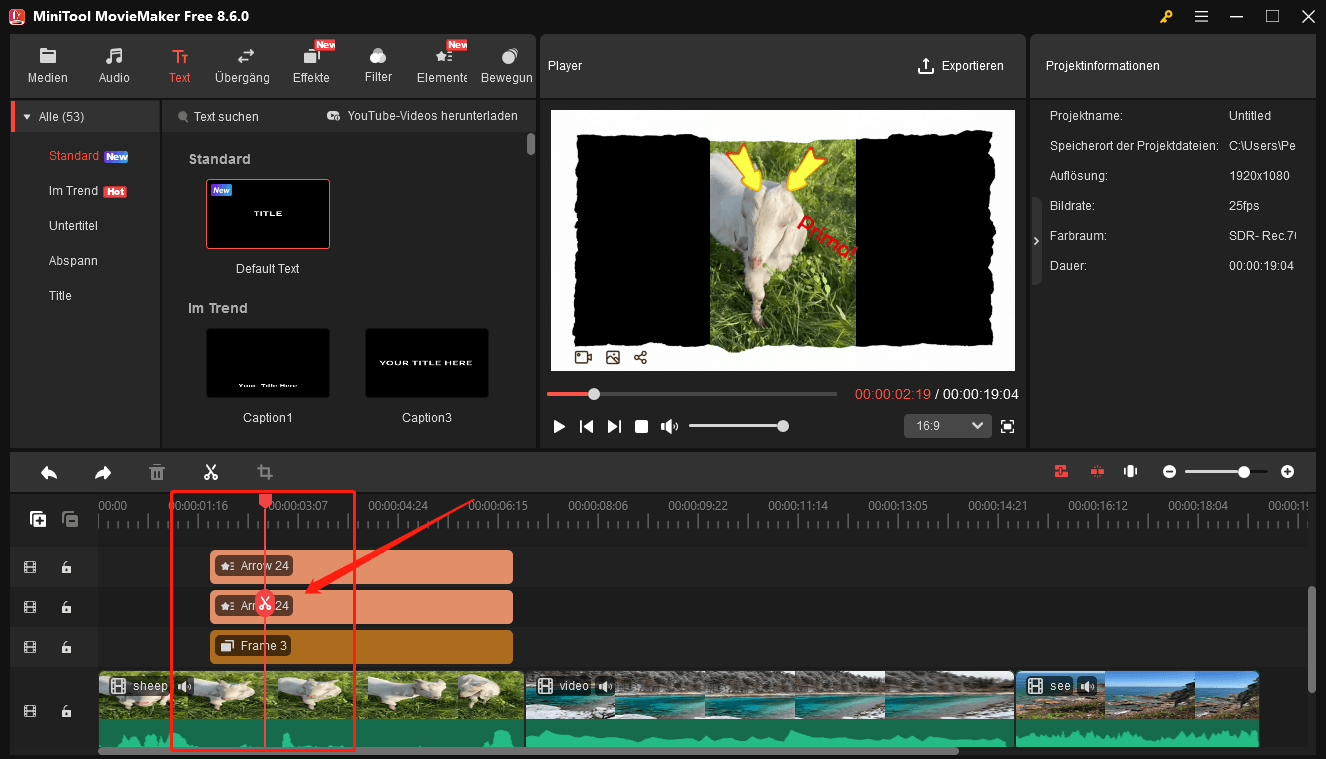Open the Filter panel

[x=377, y=65]
